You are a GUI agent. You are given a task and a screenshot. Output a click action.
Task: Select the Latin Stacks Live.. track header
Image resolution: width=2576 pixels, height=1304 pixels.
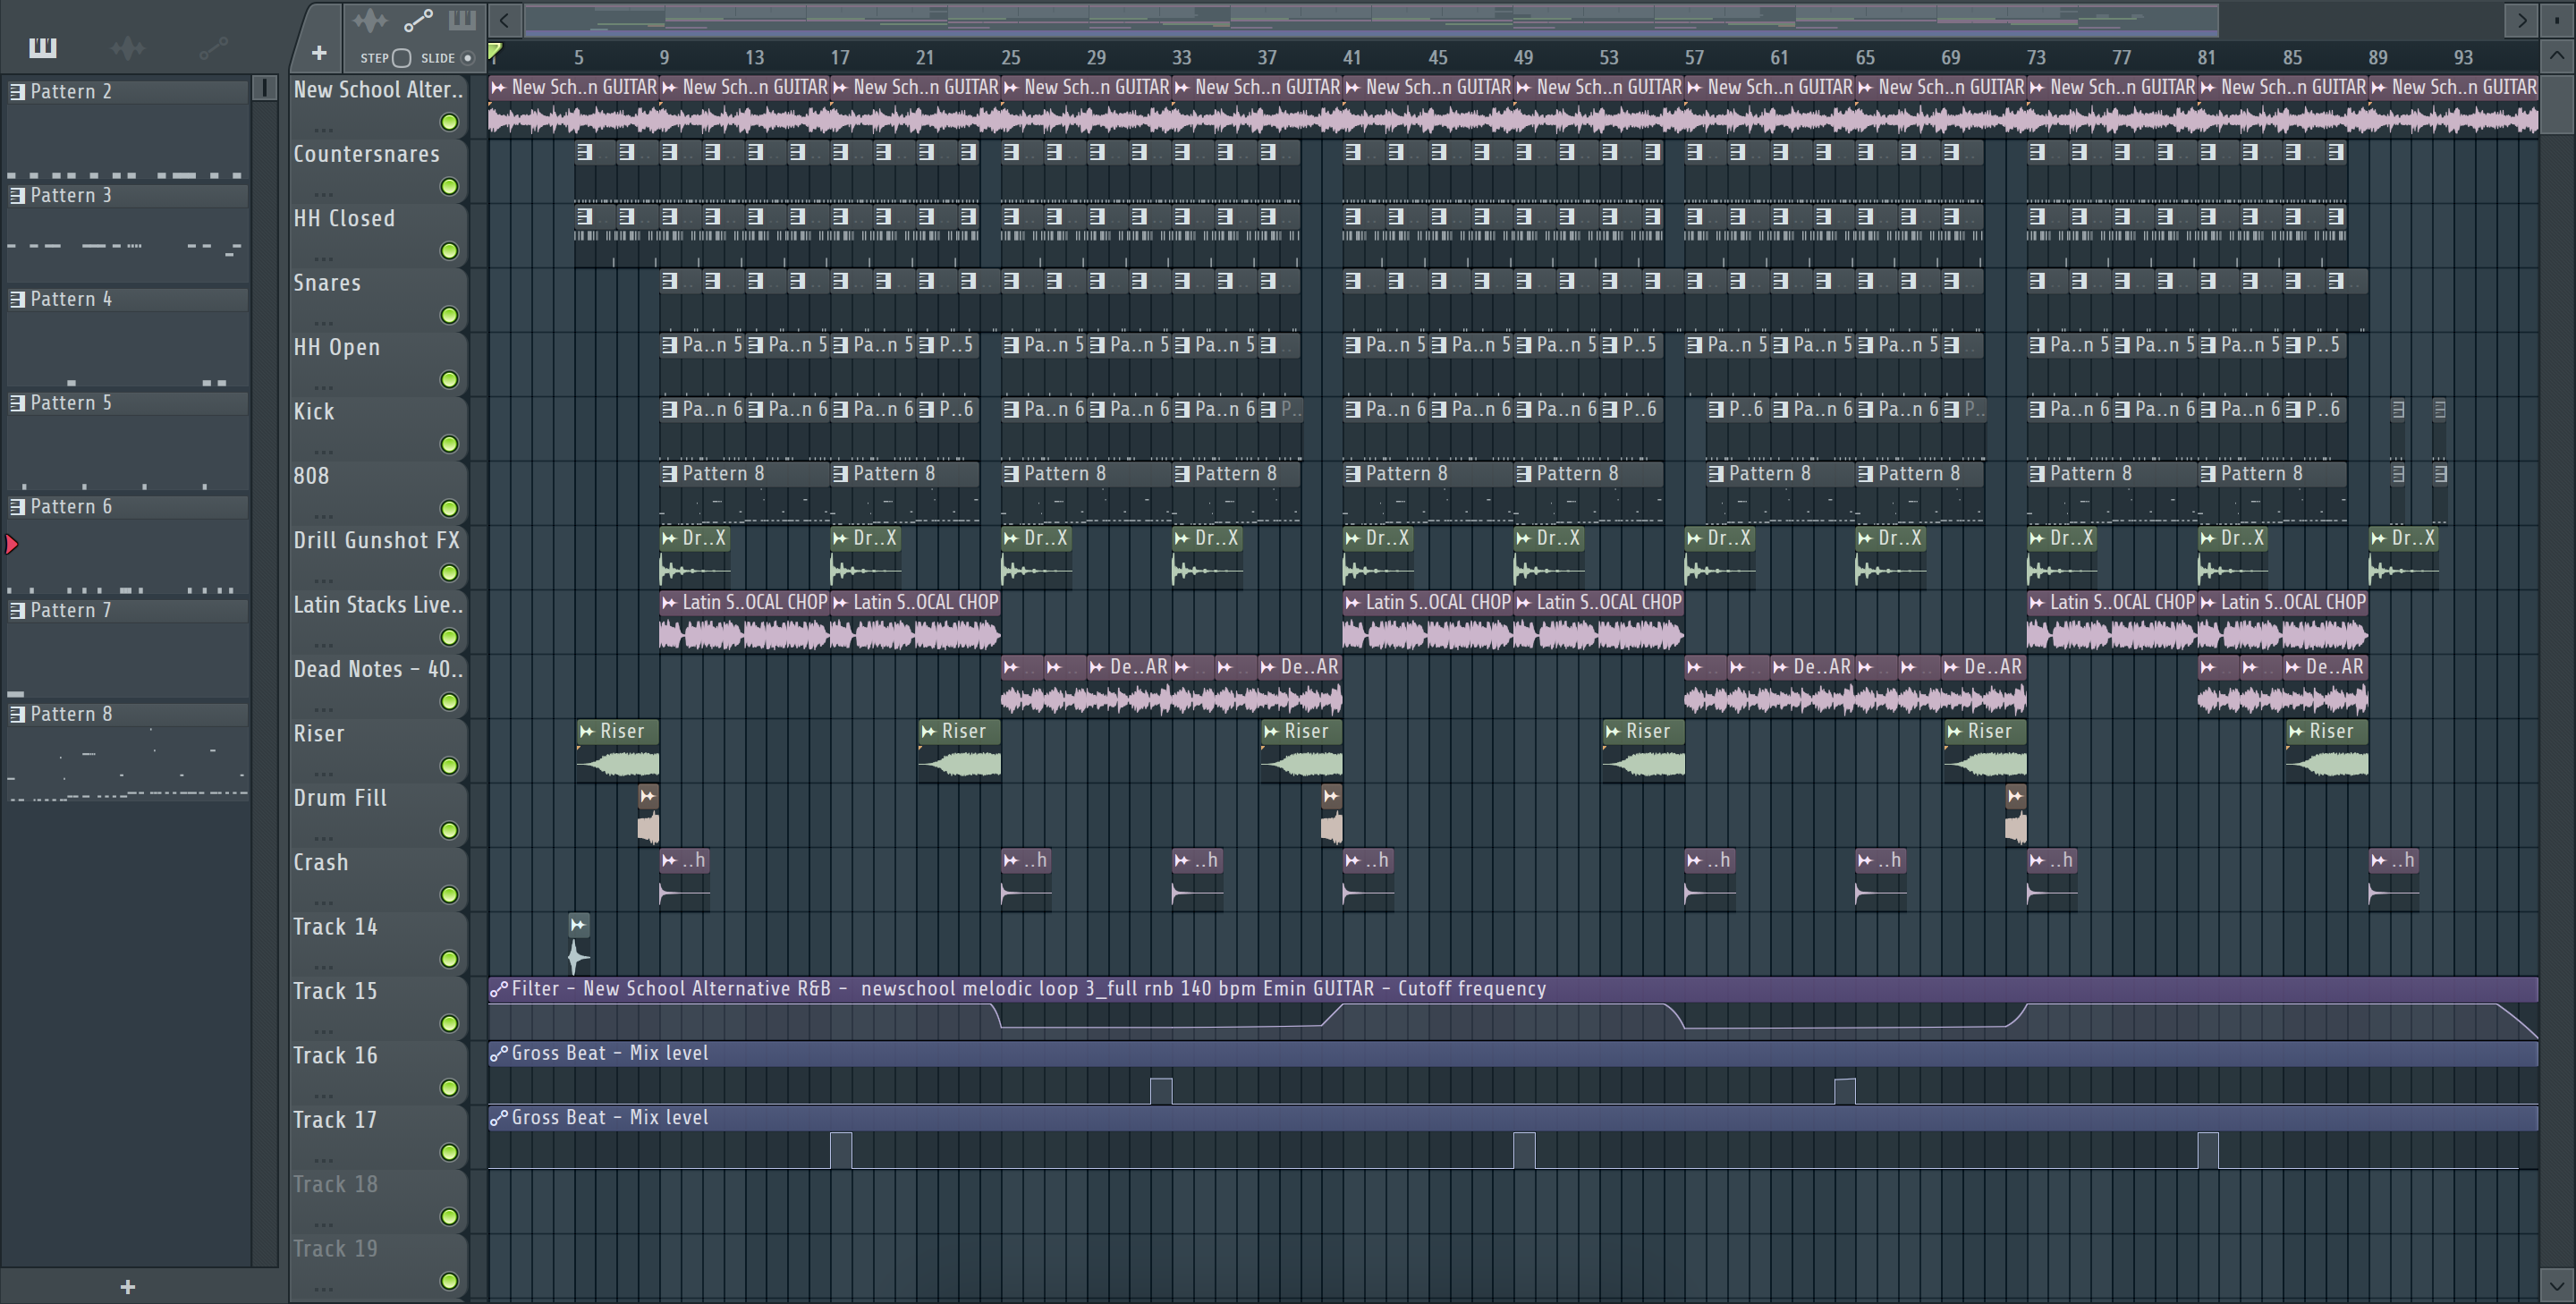[378, 621]
